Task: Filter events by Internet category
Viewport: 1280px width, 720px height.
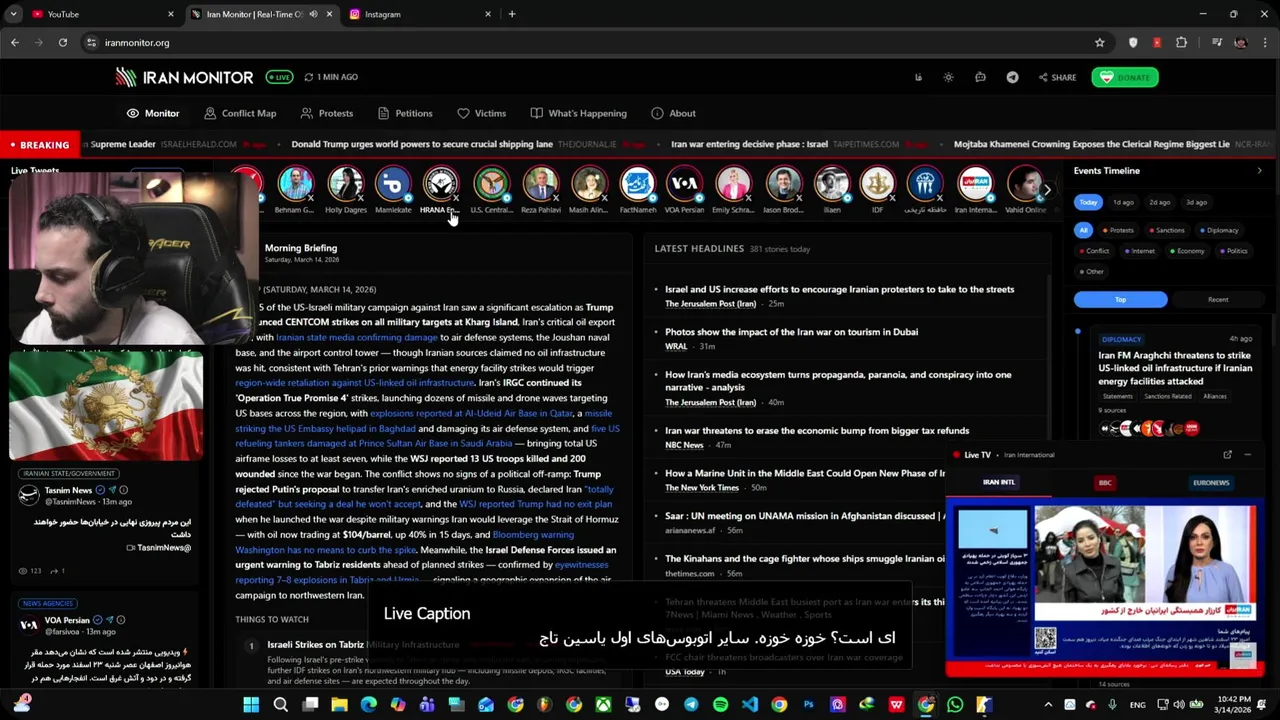Action: (1140, 251)
